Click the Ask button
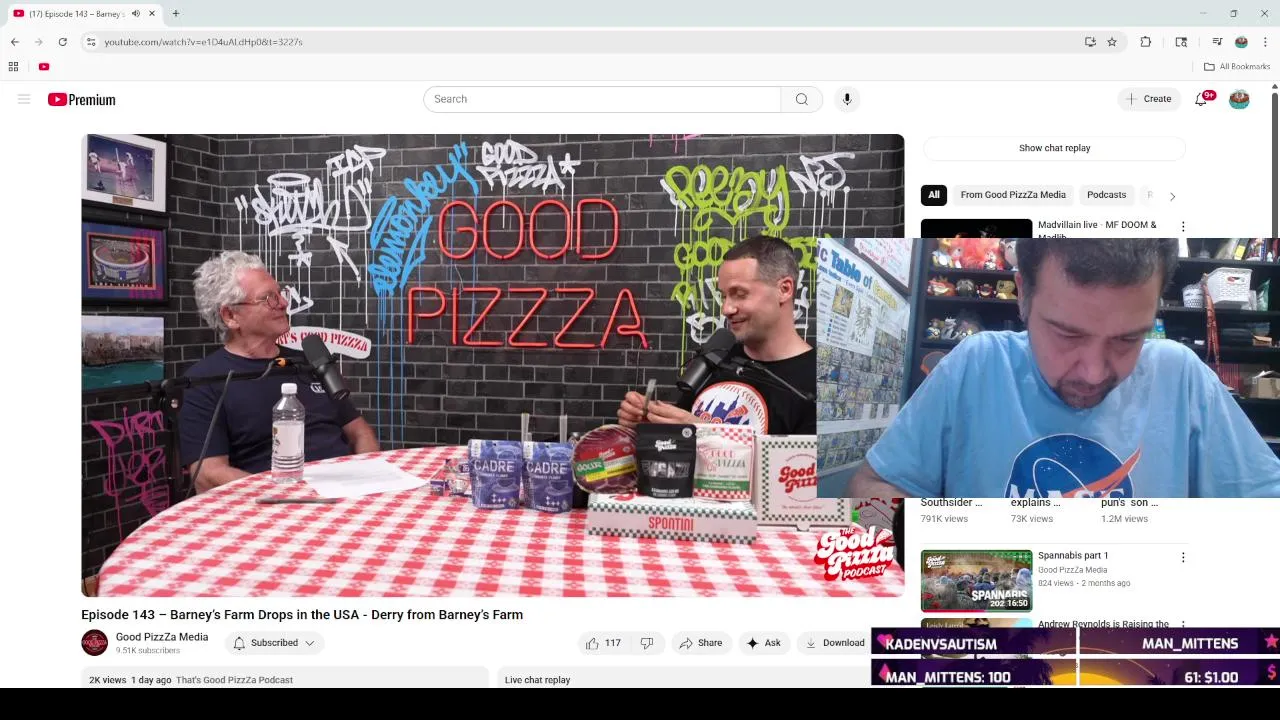Viewport: 1280px width, 720px height. (763, 643)
